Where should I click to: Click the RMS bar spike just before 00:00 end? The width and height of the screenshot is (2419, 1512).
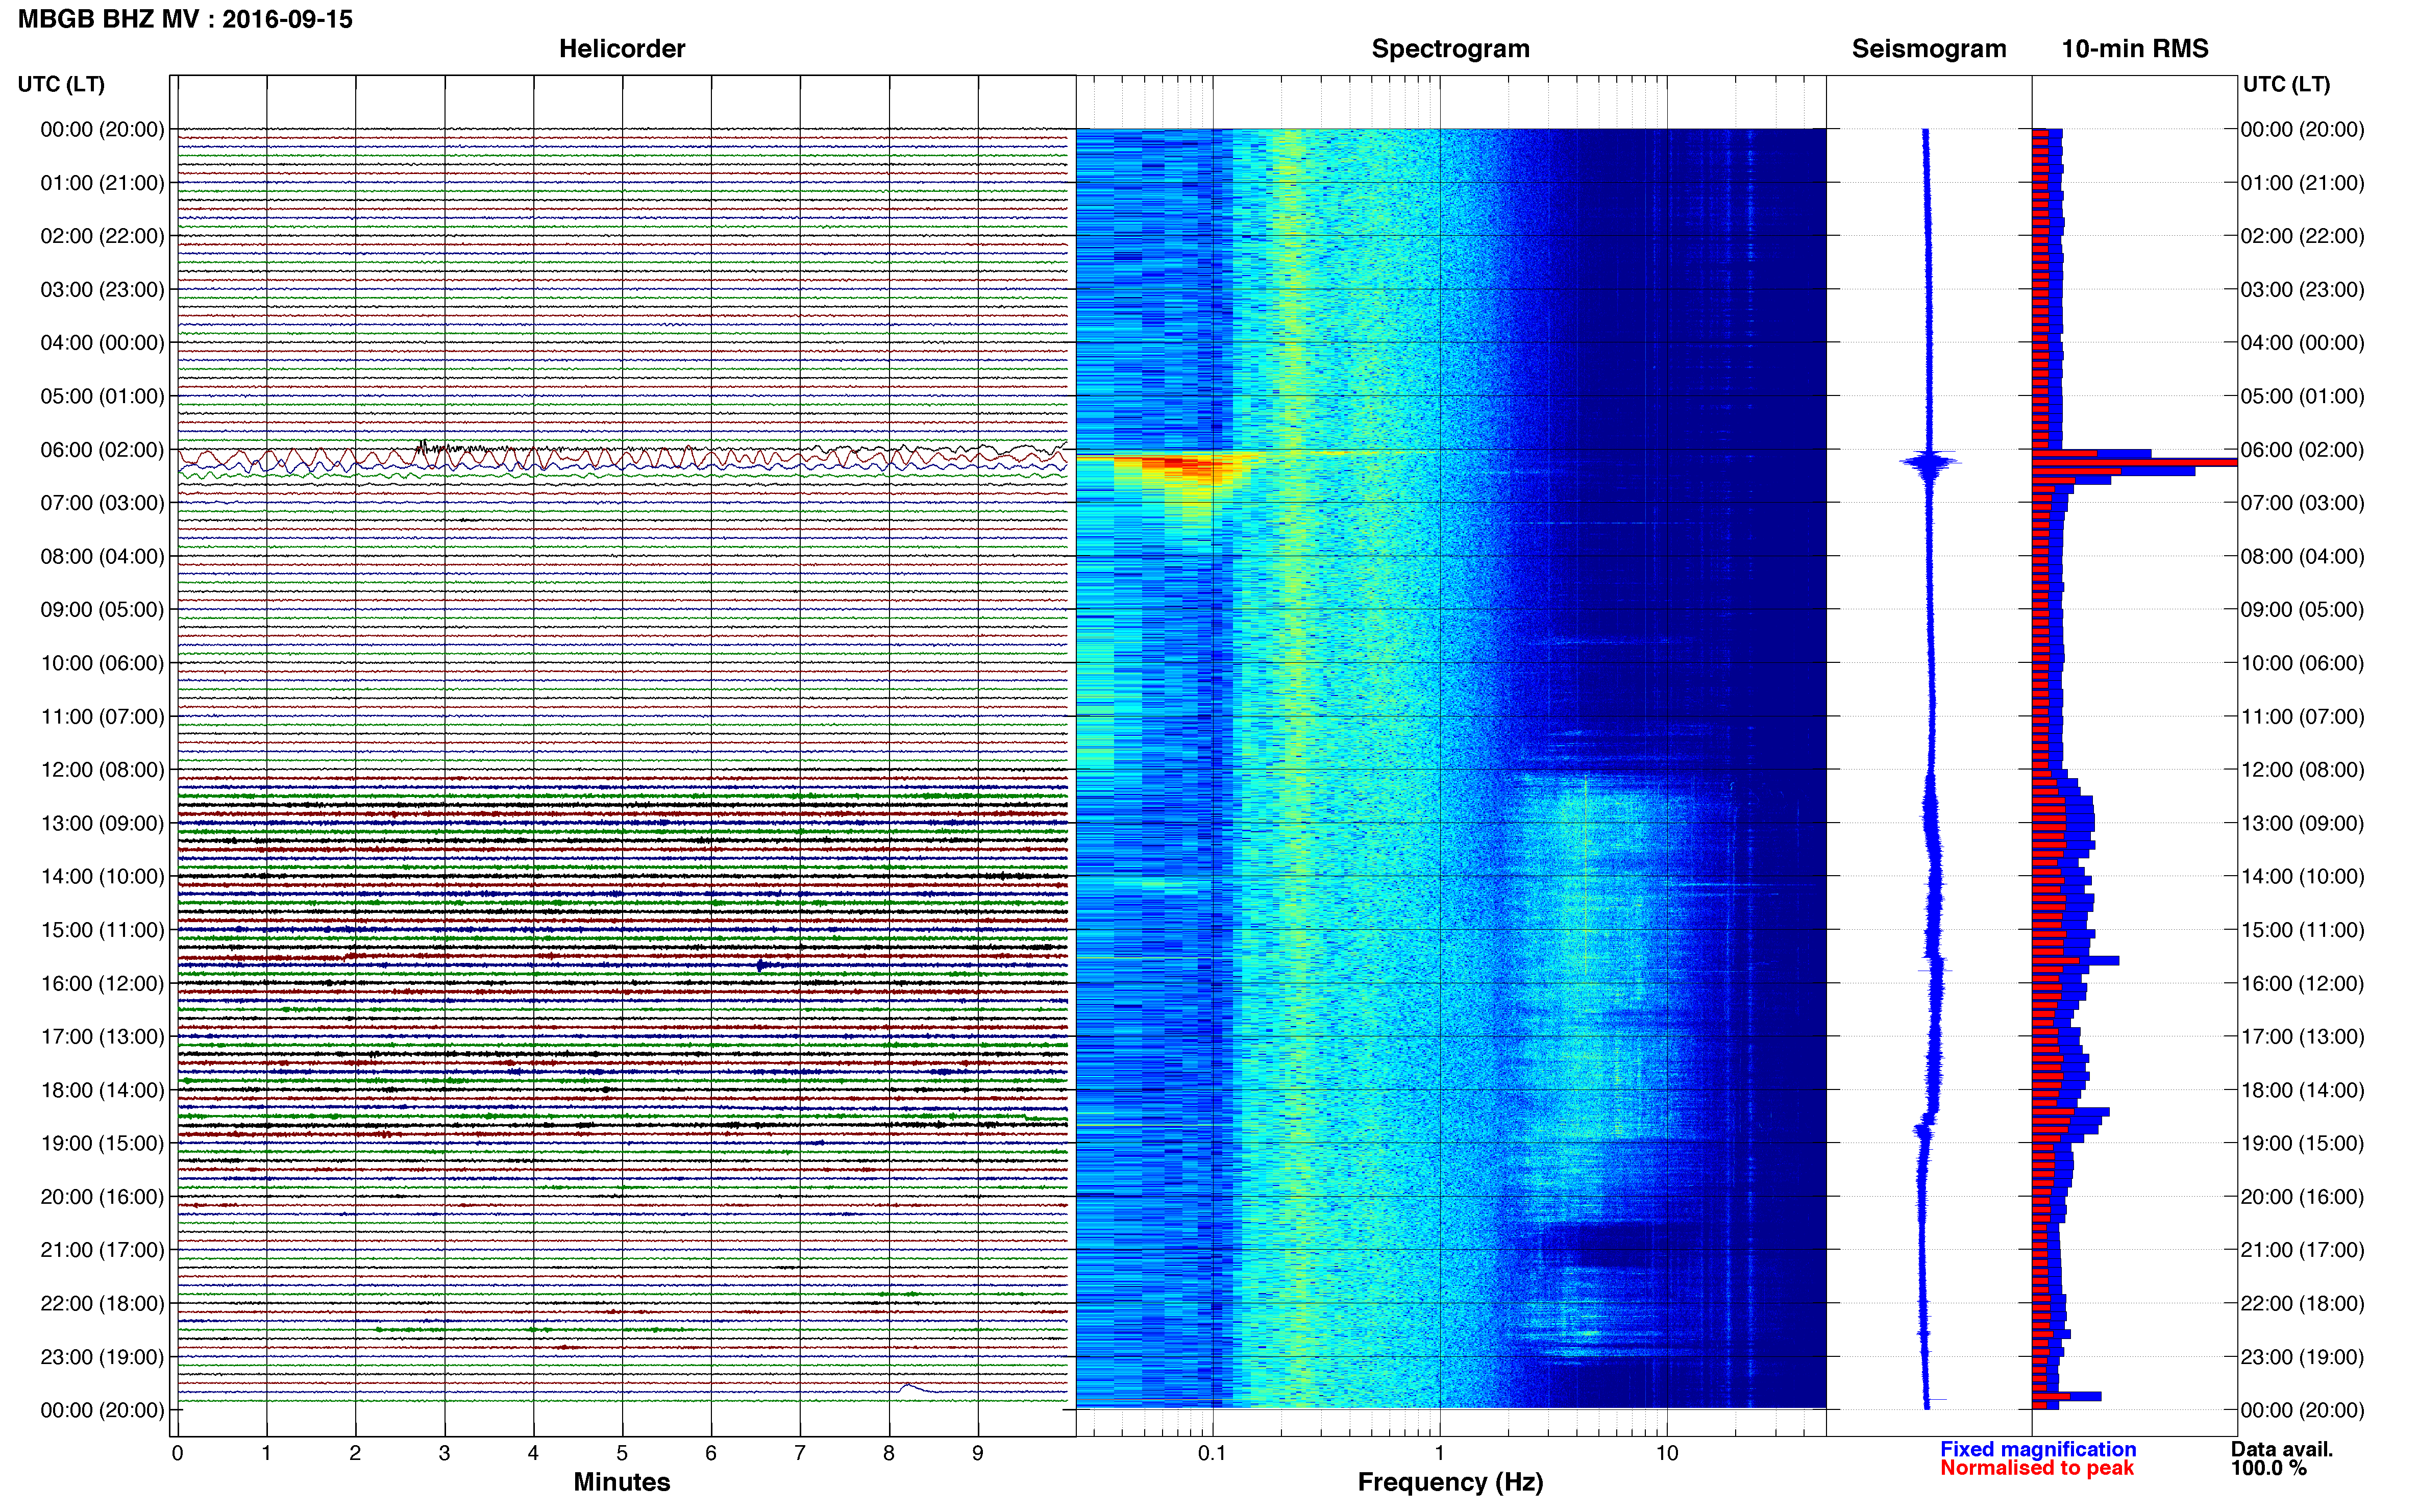2066,1396
